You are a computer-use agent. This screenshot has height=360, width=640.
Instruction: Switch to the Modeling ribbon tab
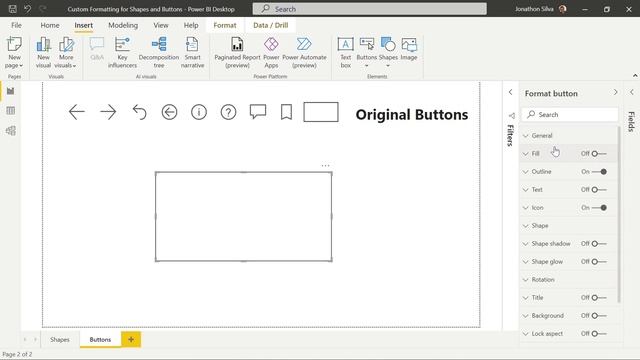(x=123, y=25)
